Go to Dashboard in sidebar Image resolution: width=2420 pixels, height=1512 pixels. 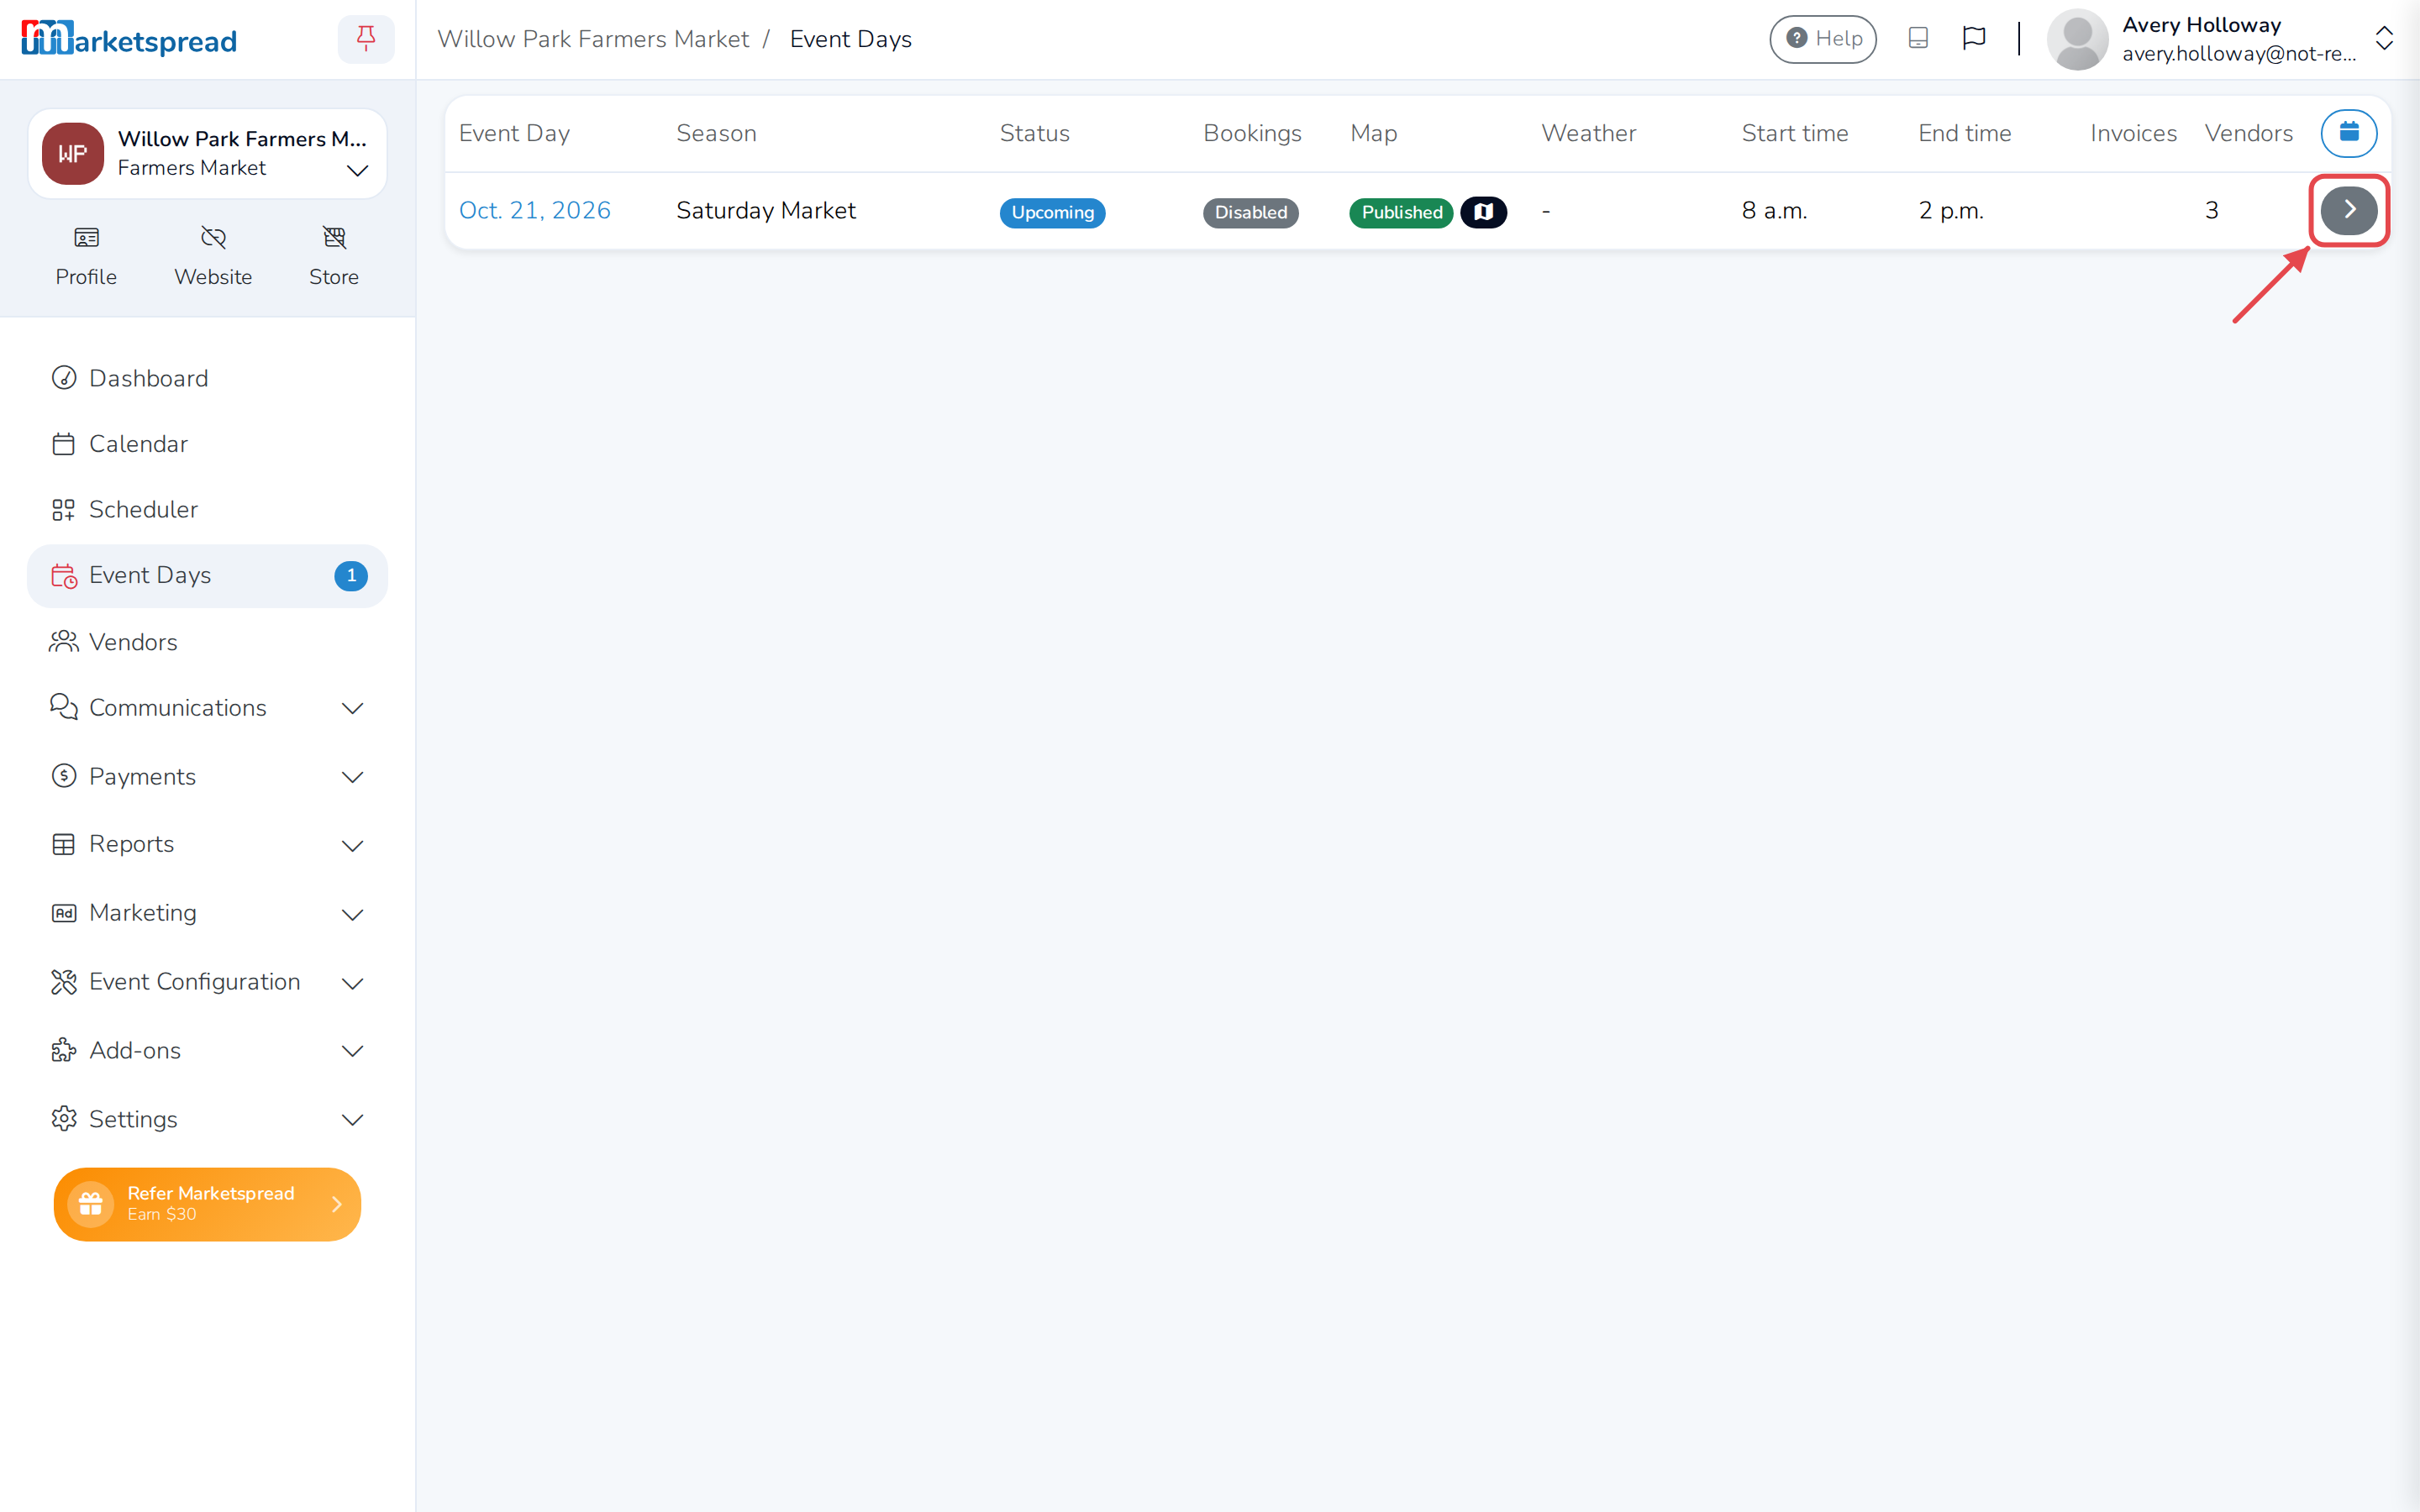(x=207, y=378)
